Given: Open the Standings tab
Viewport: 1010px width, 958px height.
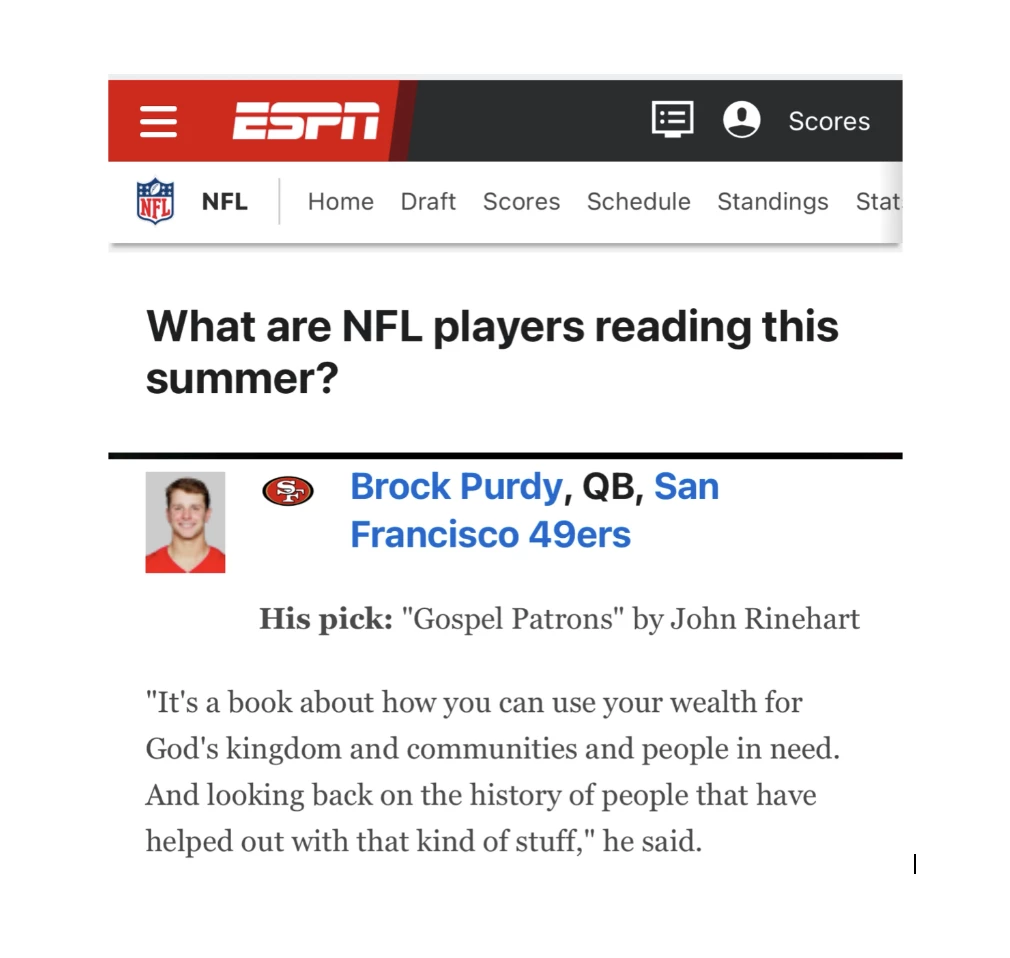Looking at the screenshot, I should (773, 202).
